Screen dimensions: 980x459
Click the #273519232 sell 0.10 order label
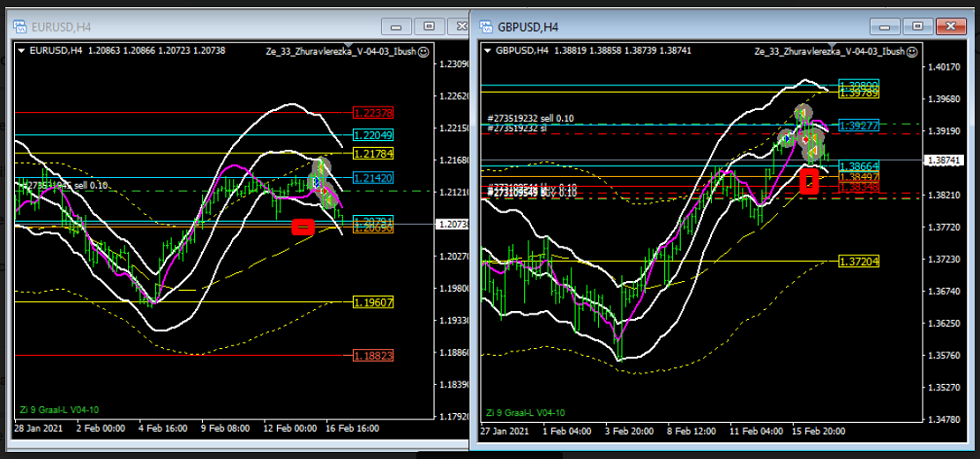point(531,118)
